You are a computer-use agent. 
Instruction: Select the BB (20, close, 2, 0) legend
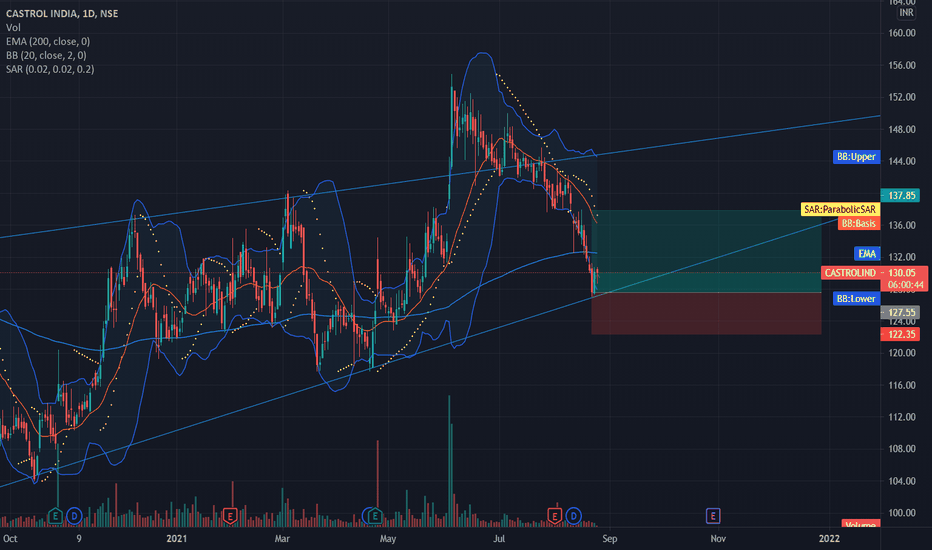tap(46, 55)
